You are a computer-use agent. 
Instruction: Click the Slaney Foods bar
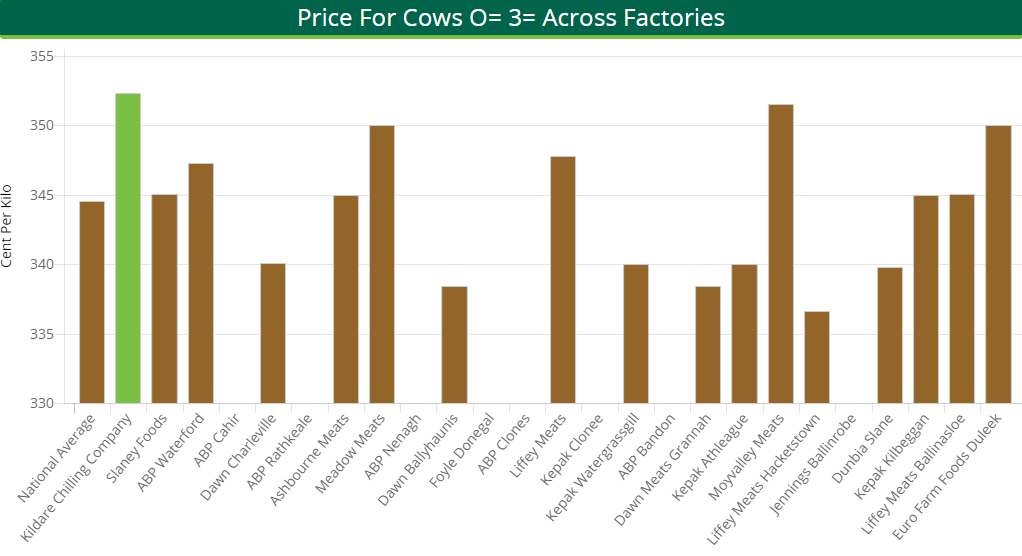(x=164, y=299)
